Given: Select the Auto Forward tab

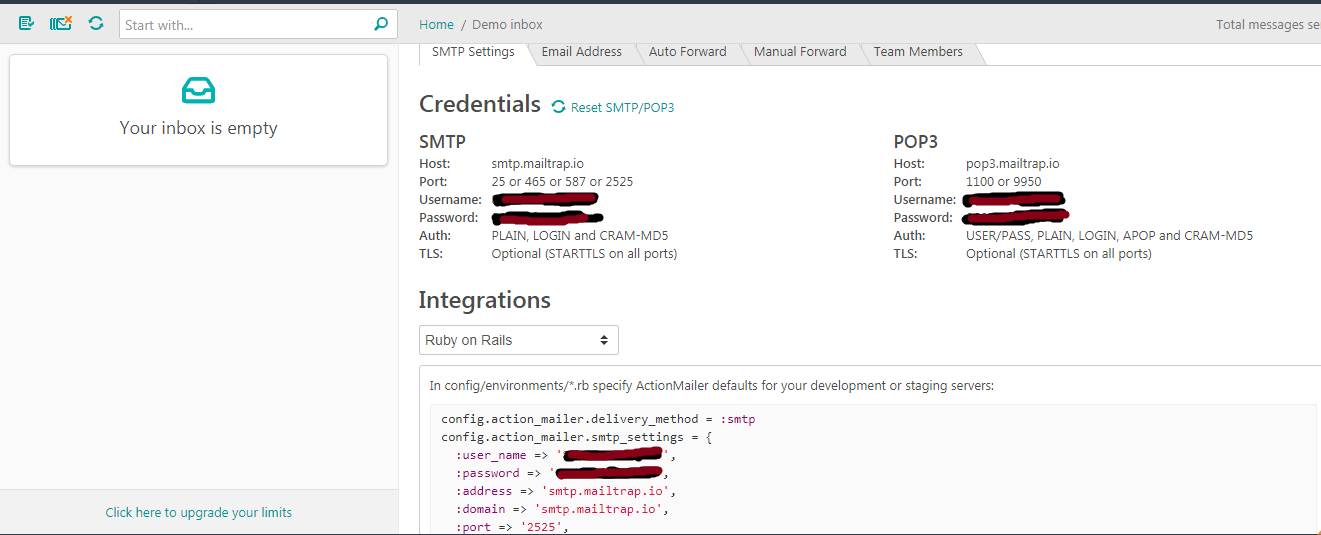Looking at the screenshot, I should (x=687, y=52).
